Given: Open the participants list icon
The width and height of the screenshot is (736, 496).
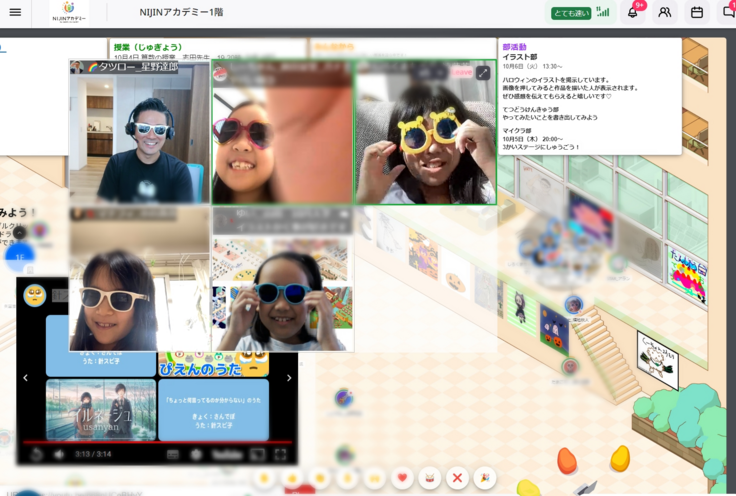Looking at the screenshot, I should pyautogui.click(x=664, y=12).
